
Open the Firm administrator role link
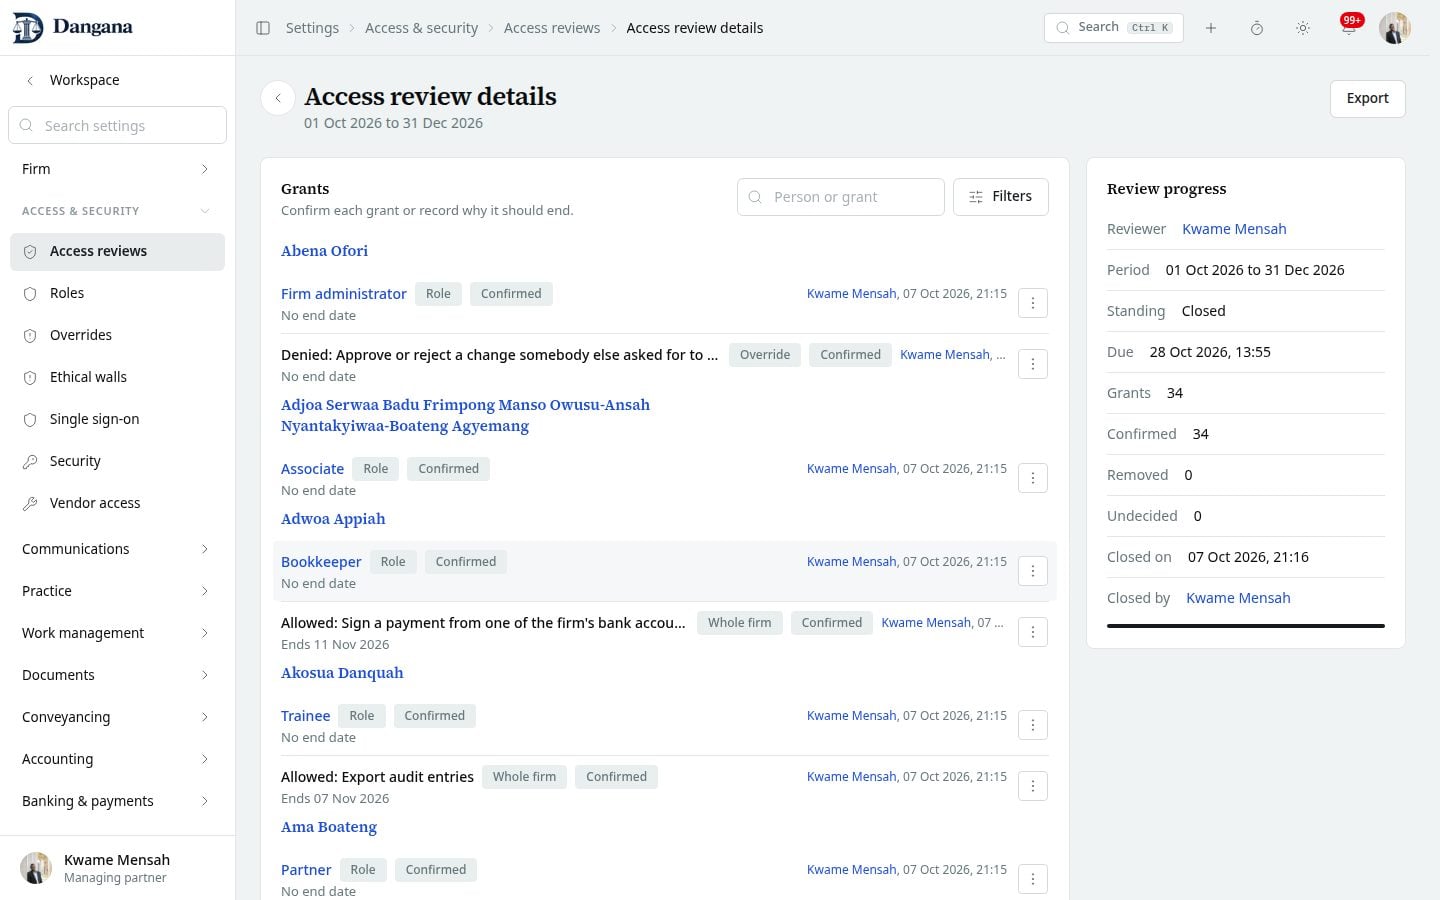point(343,294)
